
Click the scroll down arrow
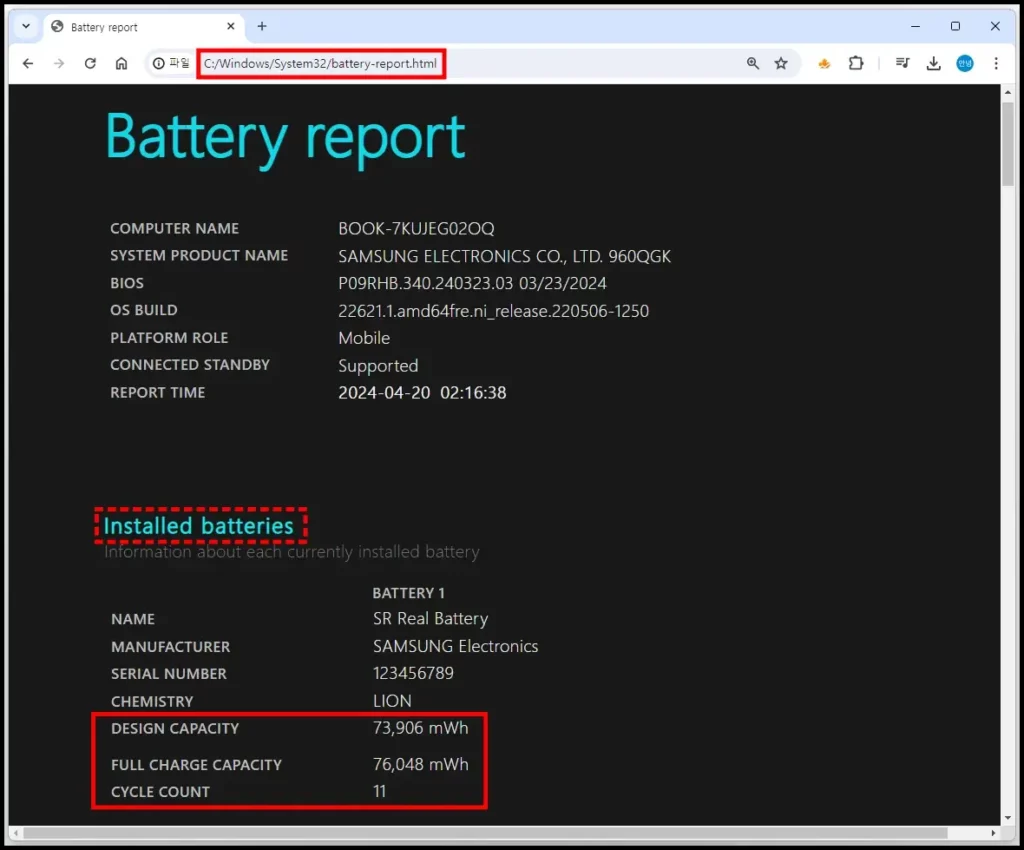[x=1008, y=818]
